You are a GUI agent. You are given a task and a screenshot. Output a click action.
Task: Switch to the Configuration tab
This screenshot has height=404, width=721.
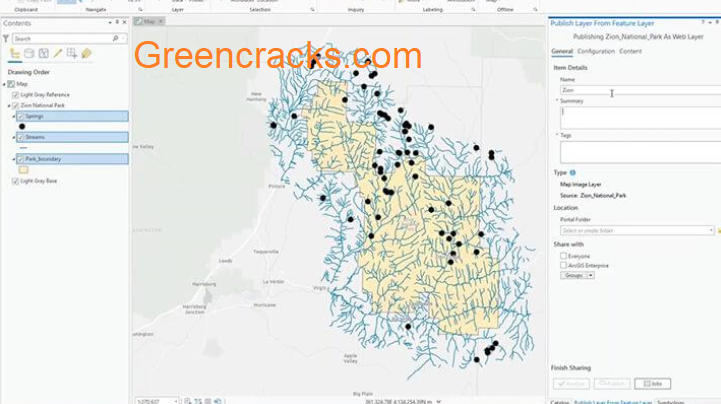[596, 51]
